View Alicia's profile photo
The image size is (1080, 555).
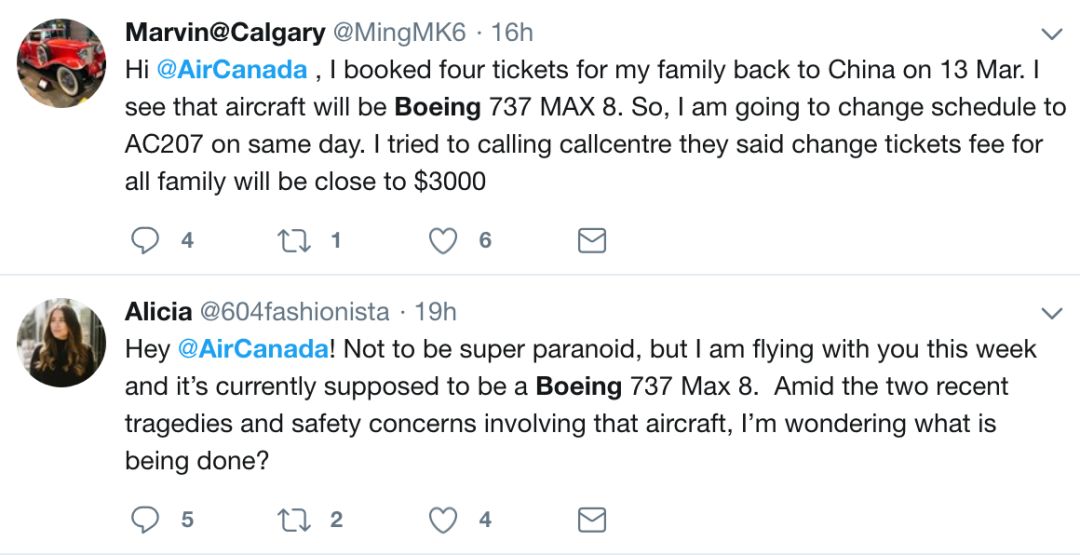61,342
